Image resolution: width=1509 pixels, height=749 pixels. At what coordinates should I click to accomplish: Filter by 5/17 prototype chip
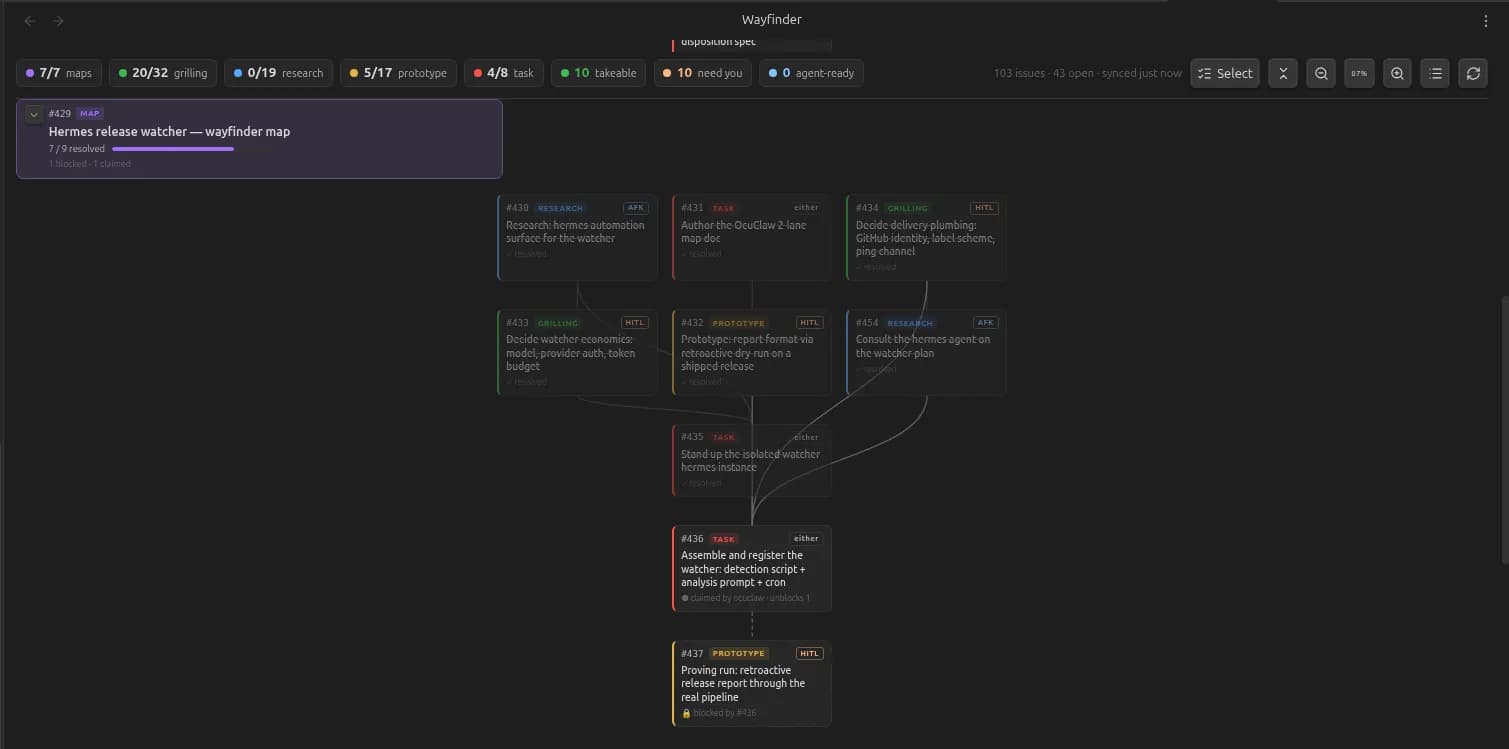(398, 73)
